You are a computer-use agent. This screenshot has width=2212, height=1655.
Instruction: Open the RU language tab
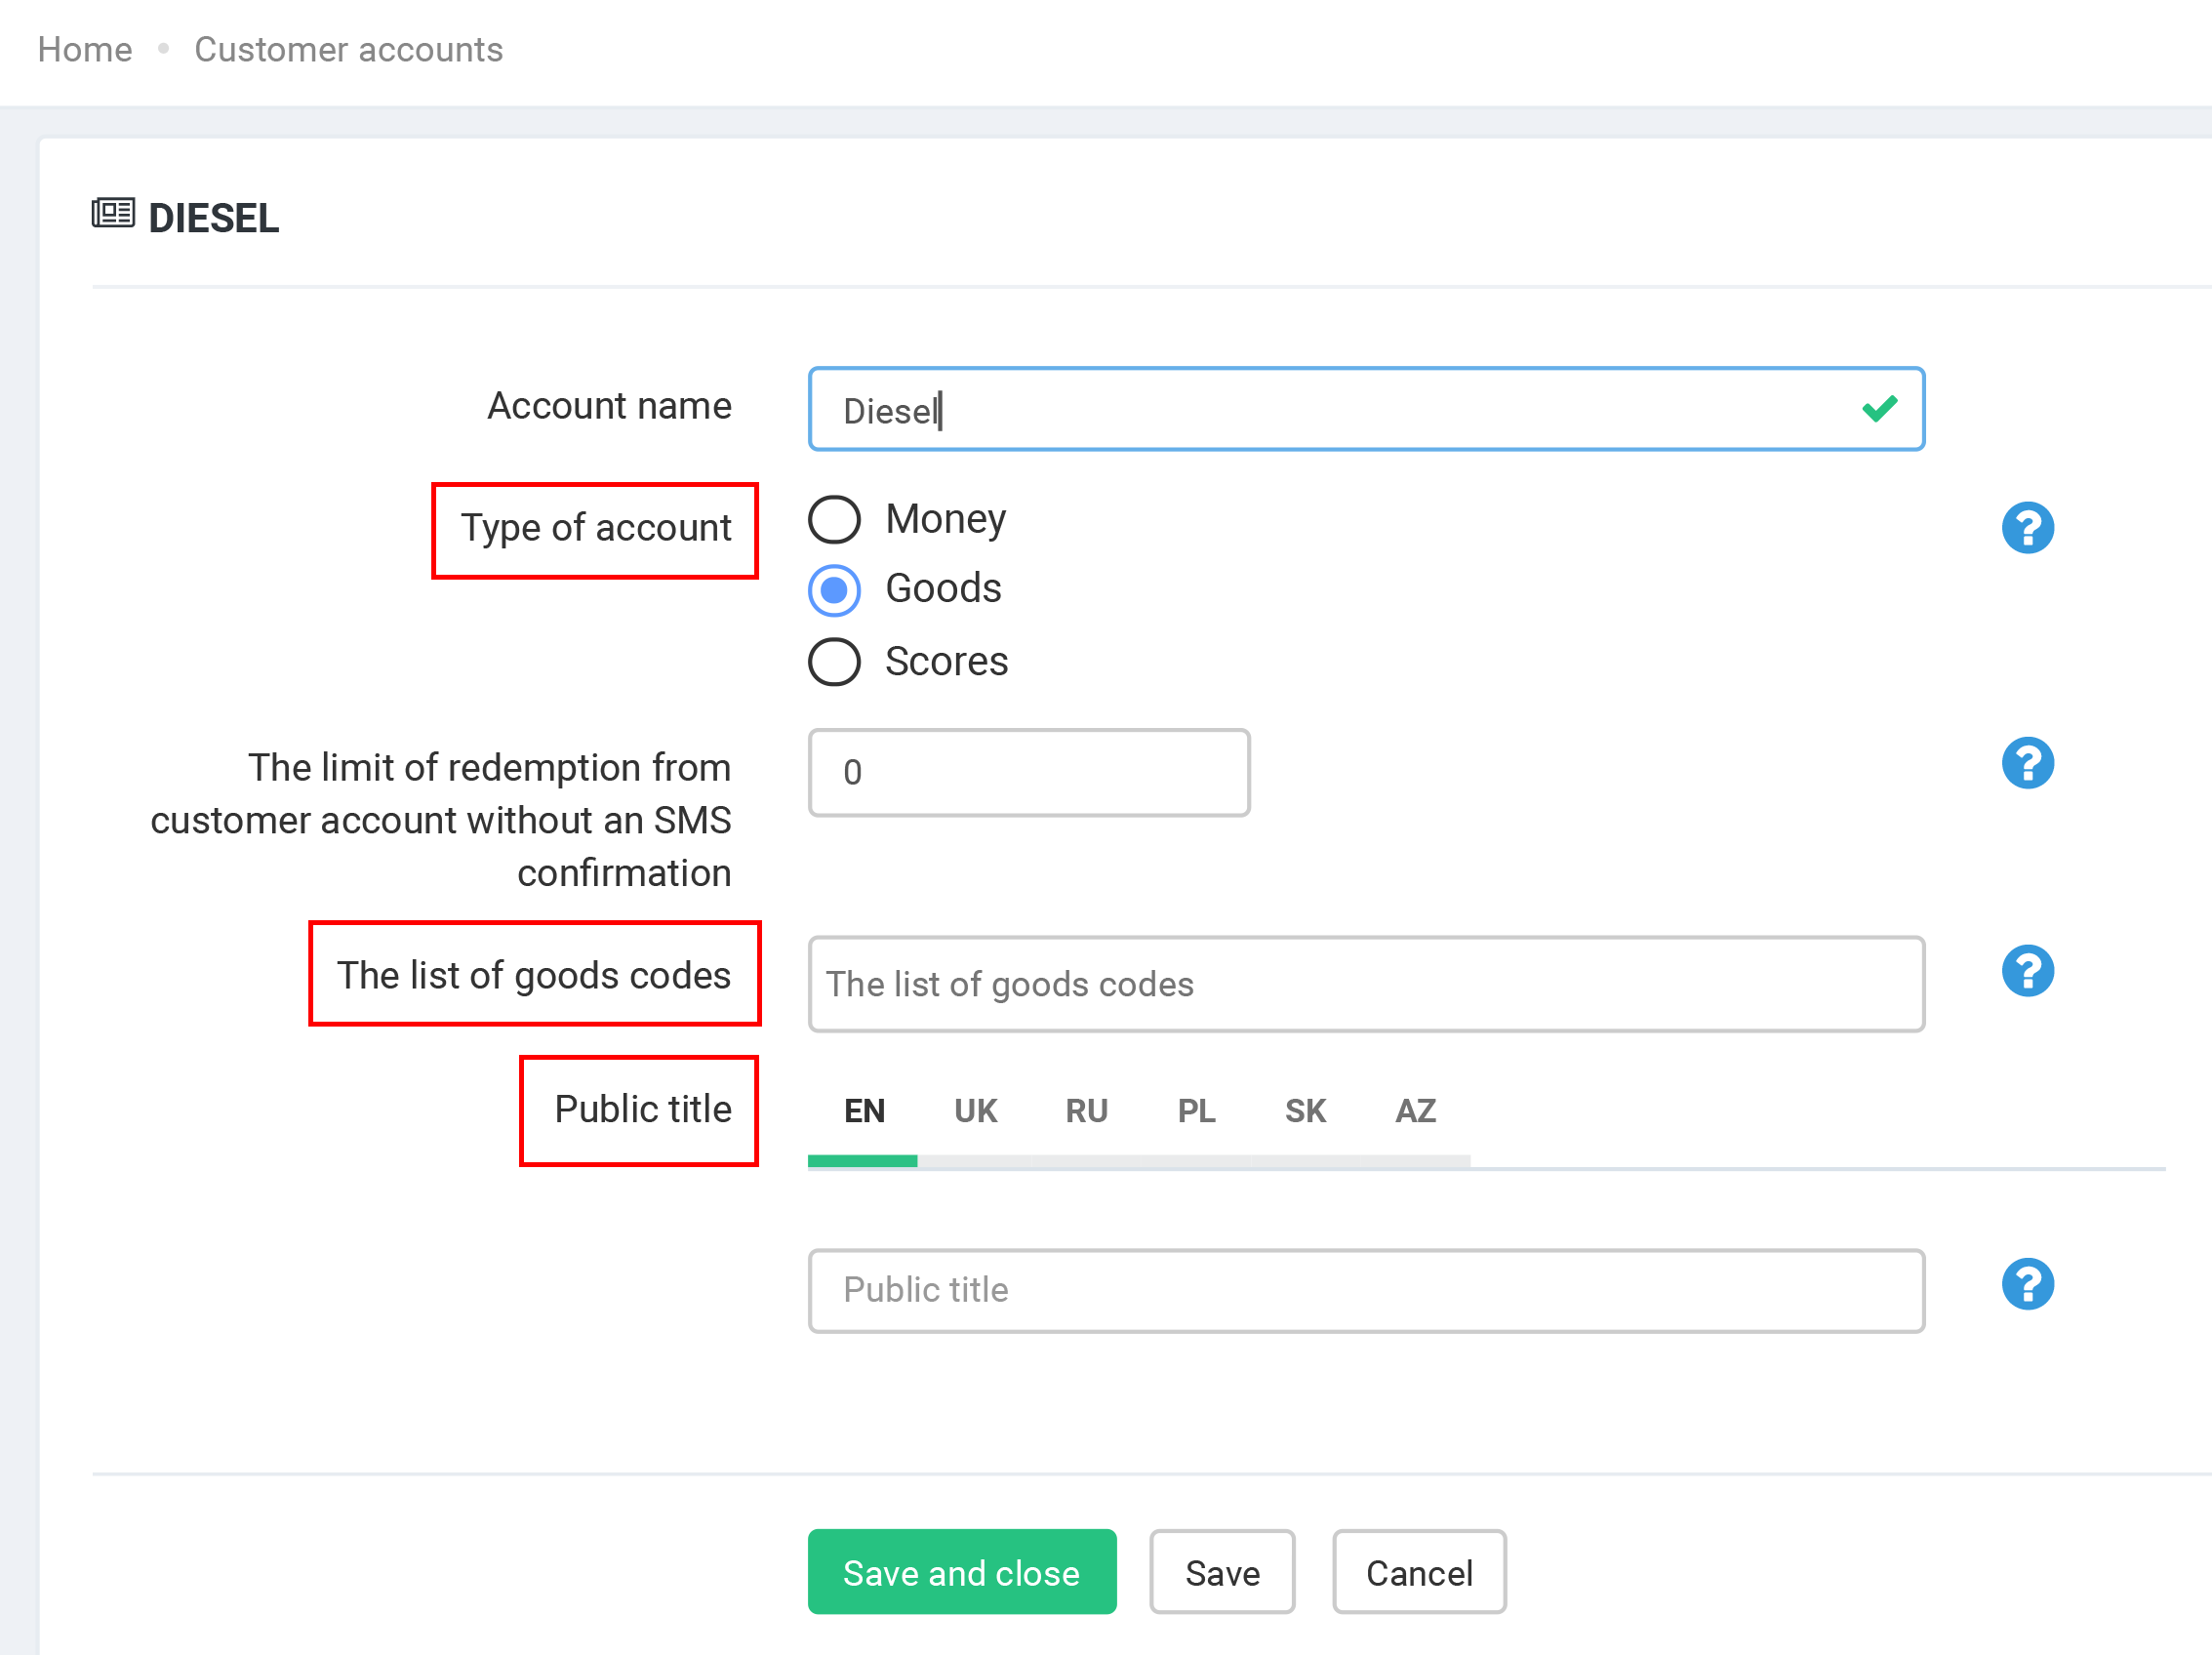point(1086,1111)
